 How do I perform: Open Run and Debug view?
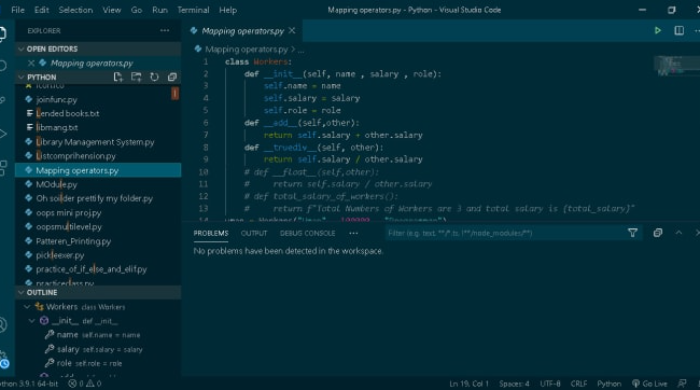coord(3,133)
